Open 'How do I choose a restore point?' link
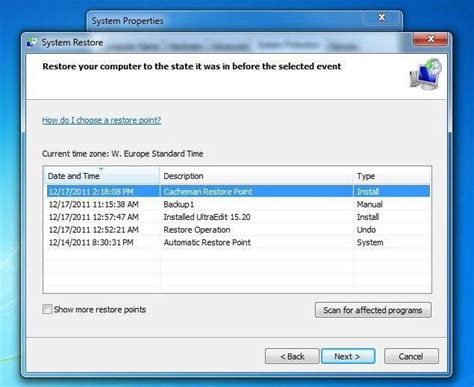474x387 pixels. pyautogui.click(x=102, y=120)
